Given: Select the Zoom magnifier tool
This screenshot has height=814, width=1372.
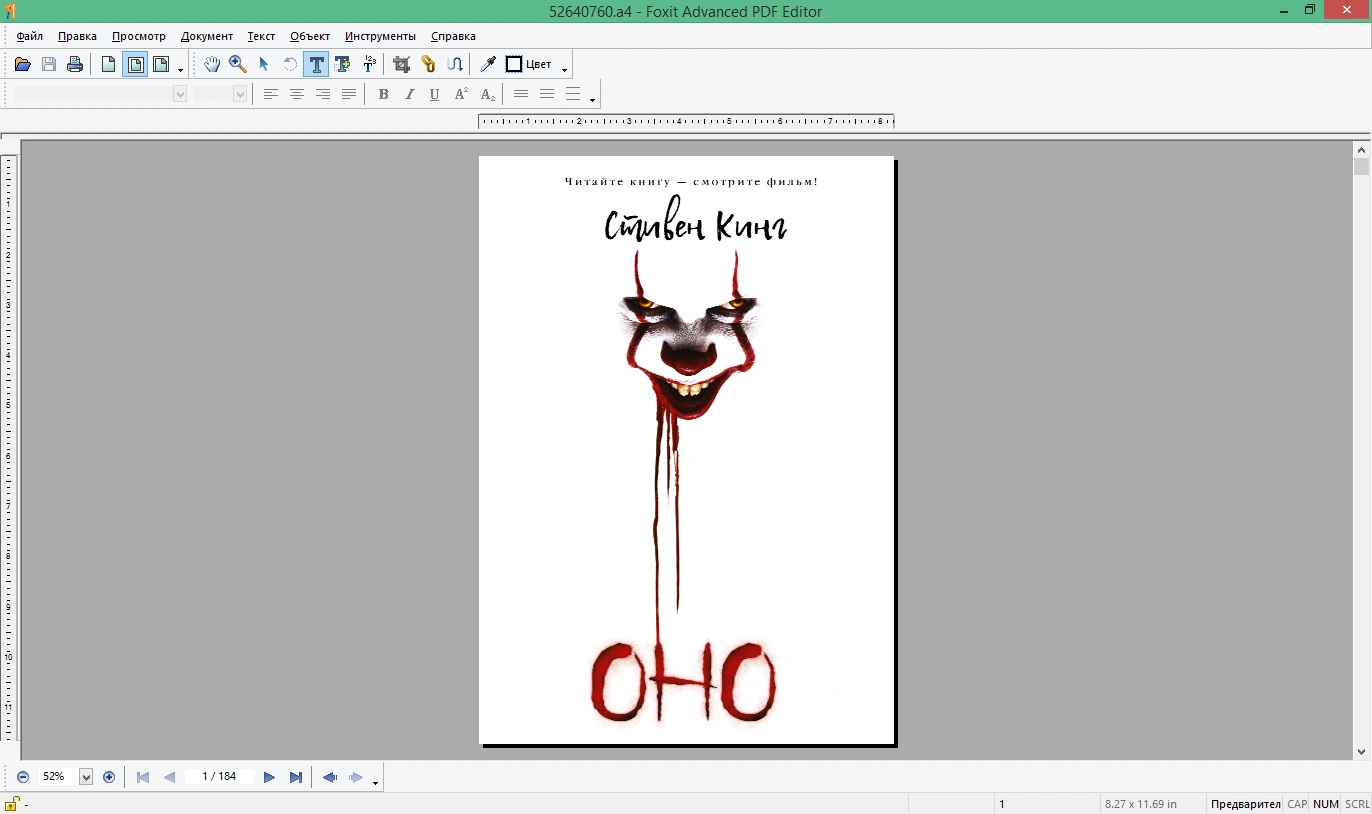Looking at the screenshot, I should (238, 65).
